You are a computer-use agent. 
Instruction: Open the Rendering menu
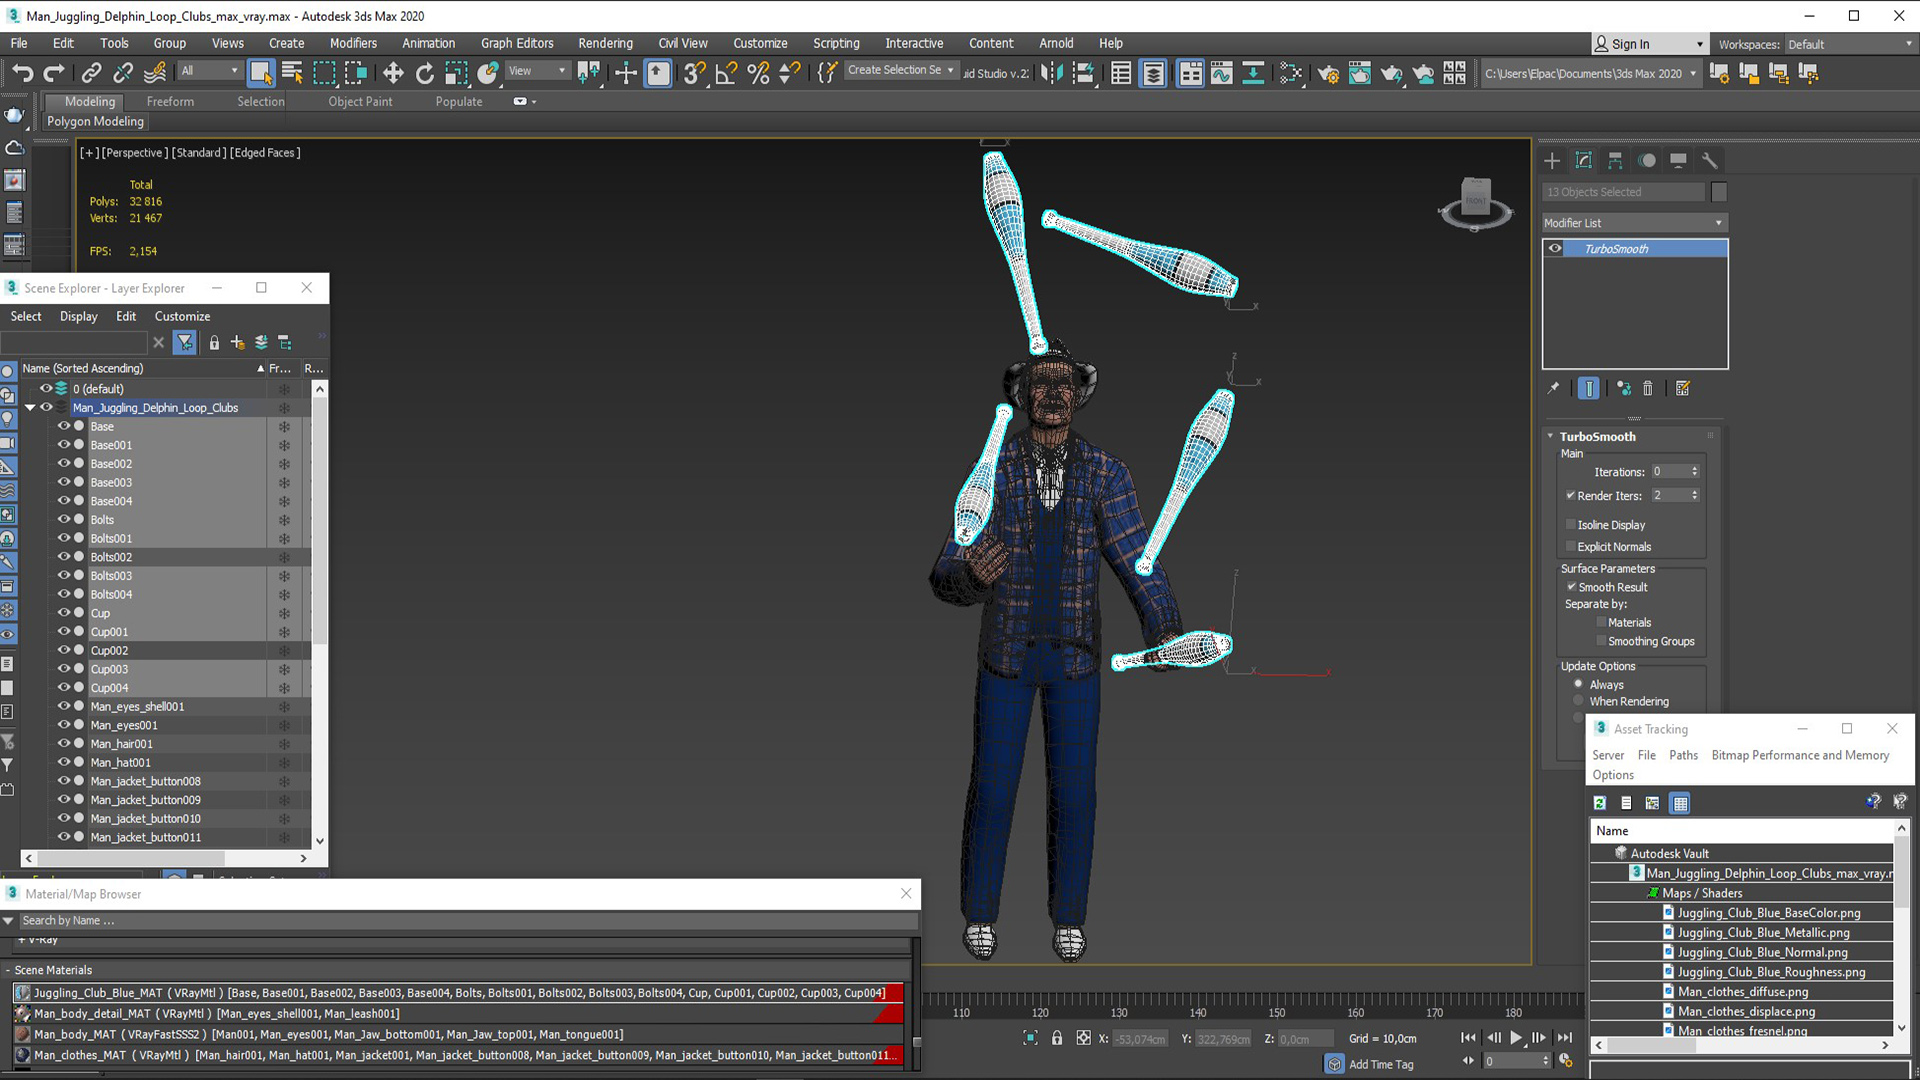[x=605, y=43]
